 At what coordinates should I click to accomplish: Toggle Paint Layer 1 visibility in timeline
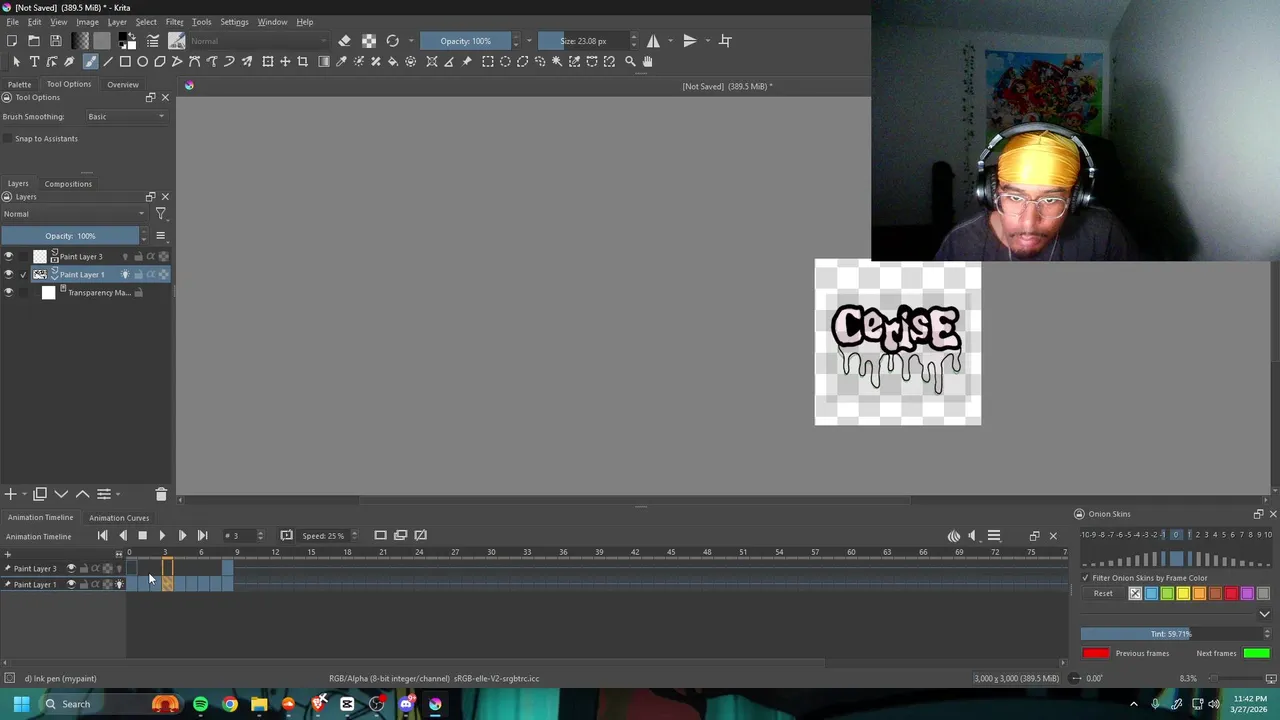click(x=71, y=584)
